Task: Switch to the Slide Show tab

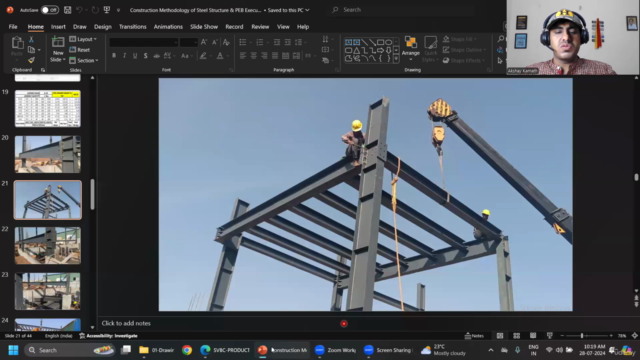Action: click(204, 27)
